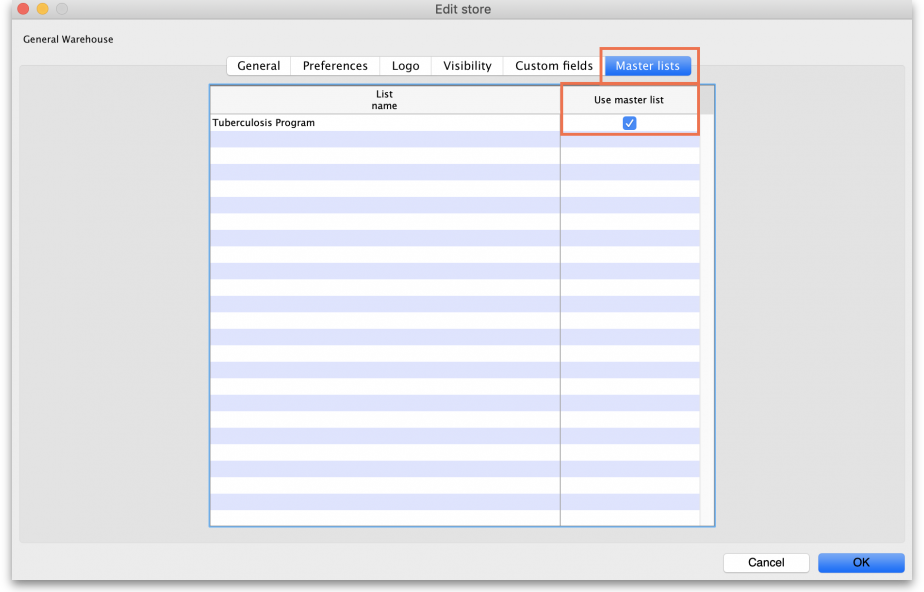Click the disabled maximize window button
Viewport: 924px width, 592px height.
(x=62, y=9)
